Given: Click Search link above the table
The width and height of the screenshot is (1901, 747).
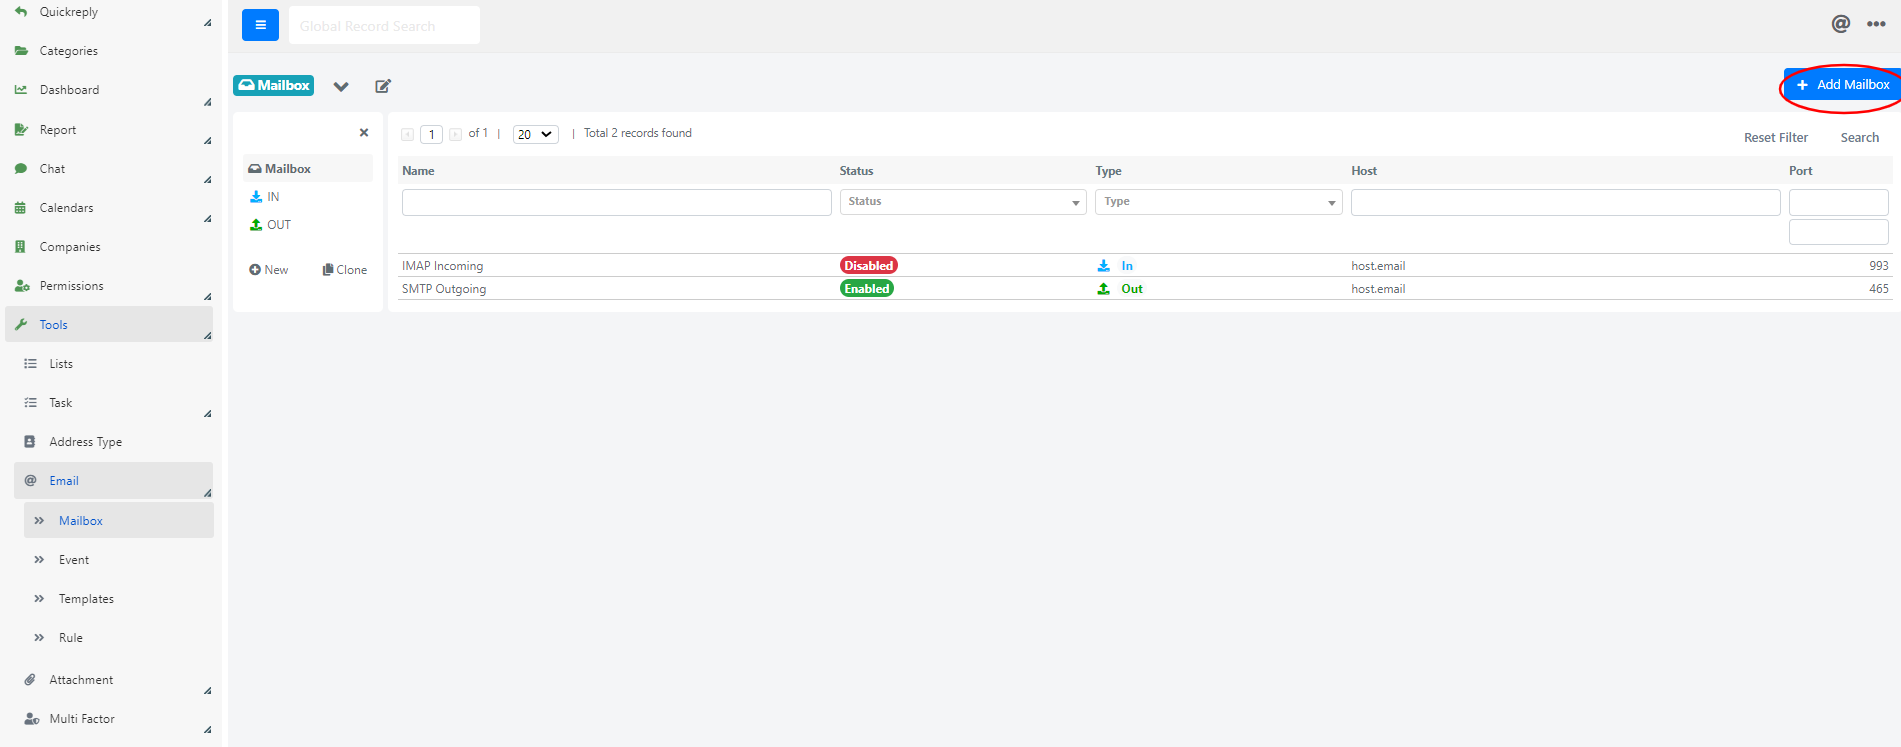Looking at the screenshot, I should coord(1859,138).
